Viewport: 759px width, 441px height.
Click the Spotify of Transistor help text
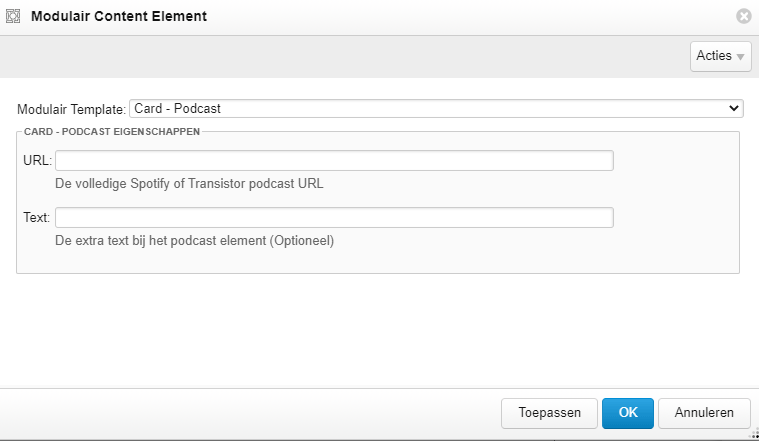tap(189, 184)
